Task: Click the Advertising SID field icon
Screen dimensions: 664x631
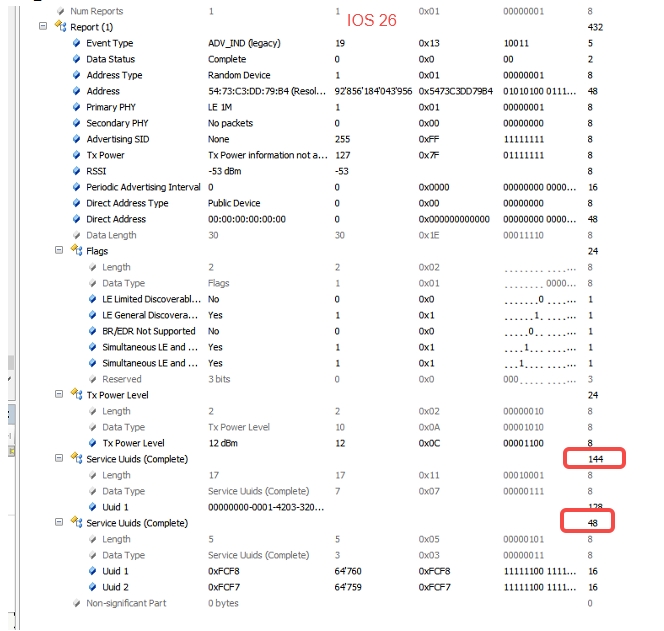Action: [77, 139]
